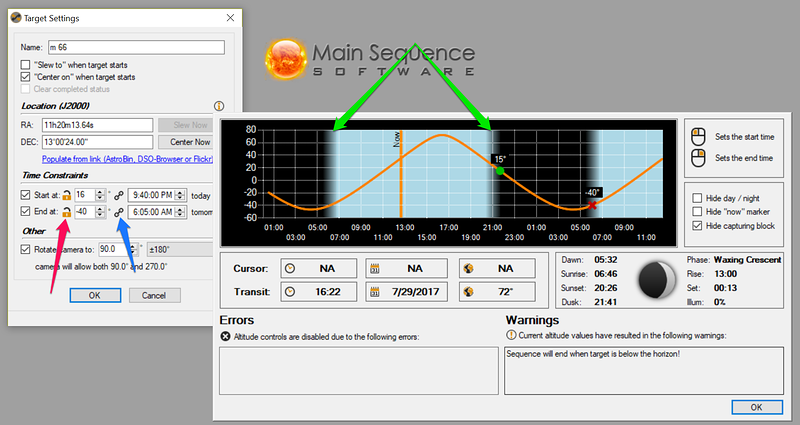
Task: Click the Errors X icon
Action: pos(225,336)
